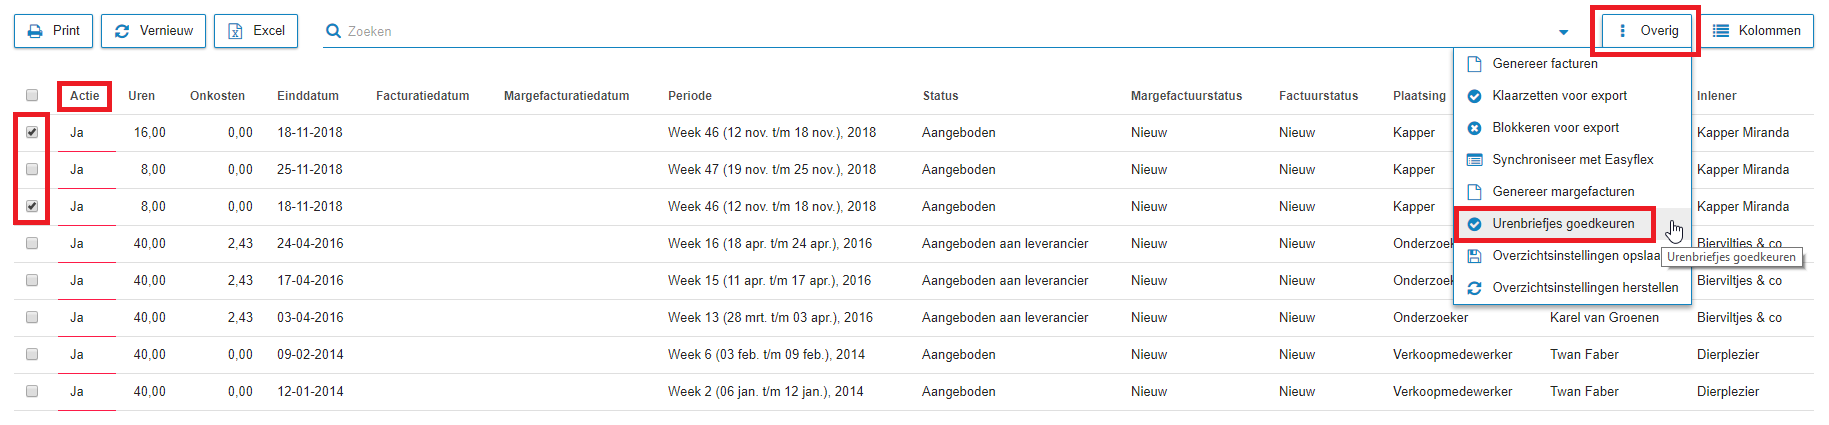
Task: Click the Excel file icon
Action: 235,31
